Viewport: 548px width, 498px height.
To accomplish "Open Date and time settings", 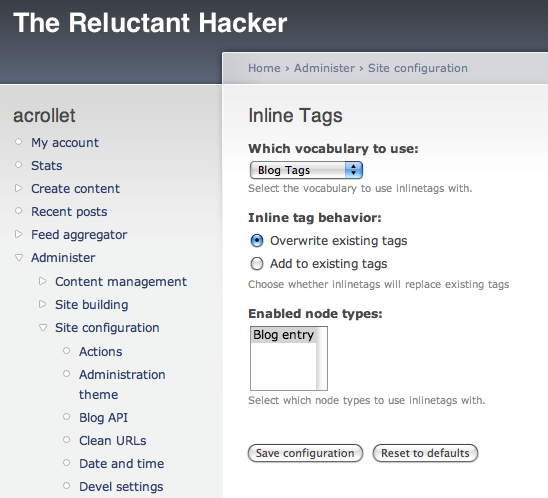I will coord(122,464).
